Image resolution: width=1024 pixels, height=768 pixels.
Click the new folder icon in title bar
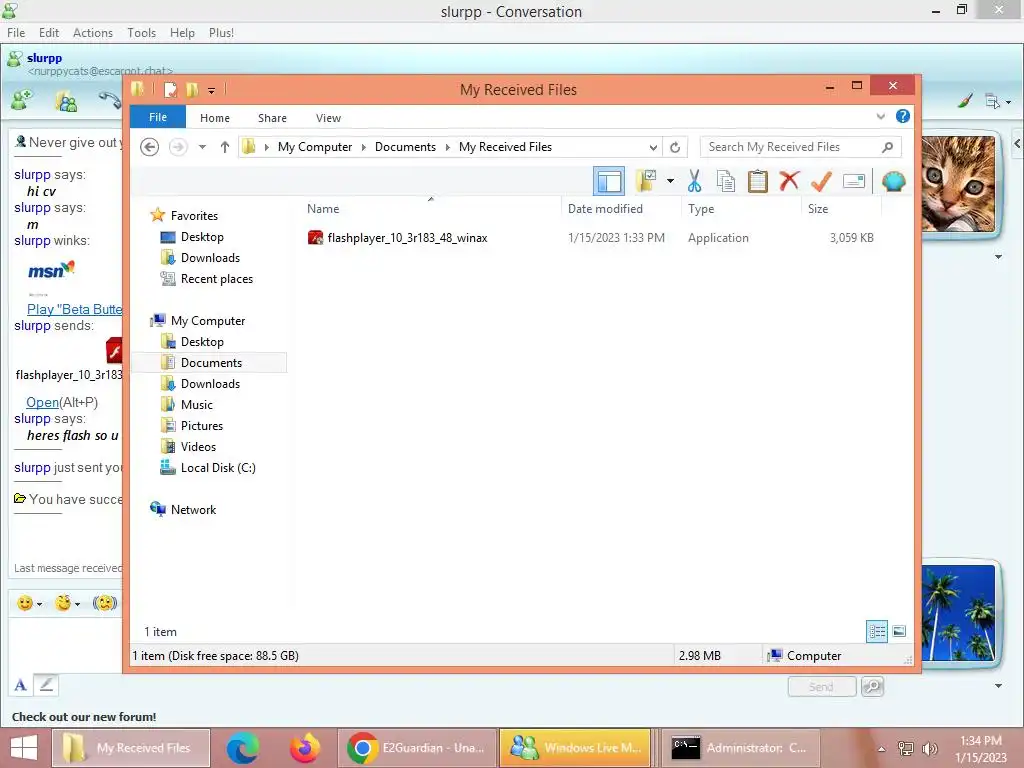pyautogui.click(x=192, y=89)
